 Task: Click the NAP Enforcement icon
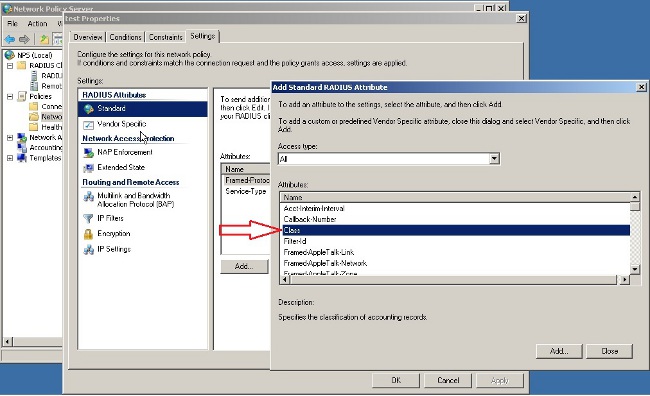click(88, 153)
